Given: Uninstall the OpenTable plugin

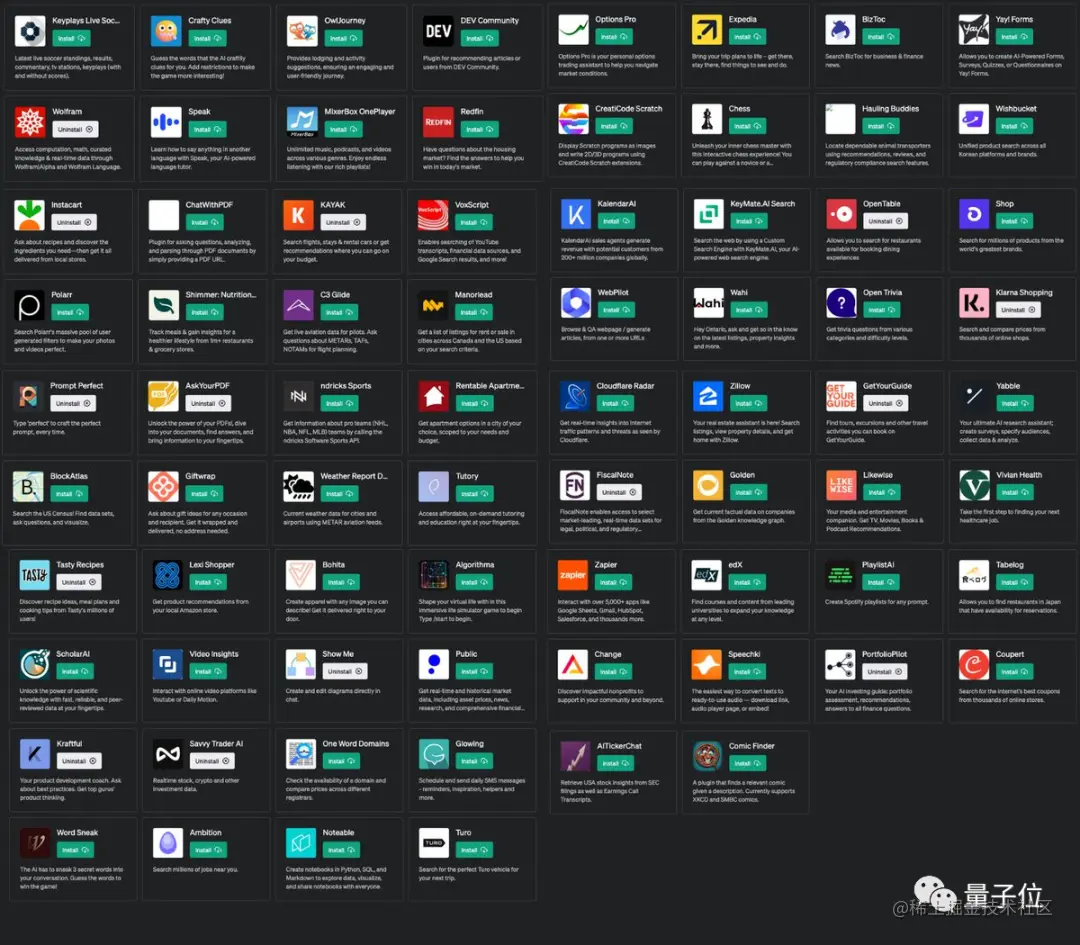Looking at the screenshot, I should (x=885, y=221).
